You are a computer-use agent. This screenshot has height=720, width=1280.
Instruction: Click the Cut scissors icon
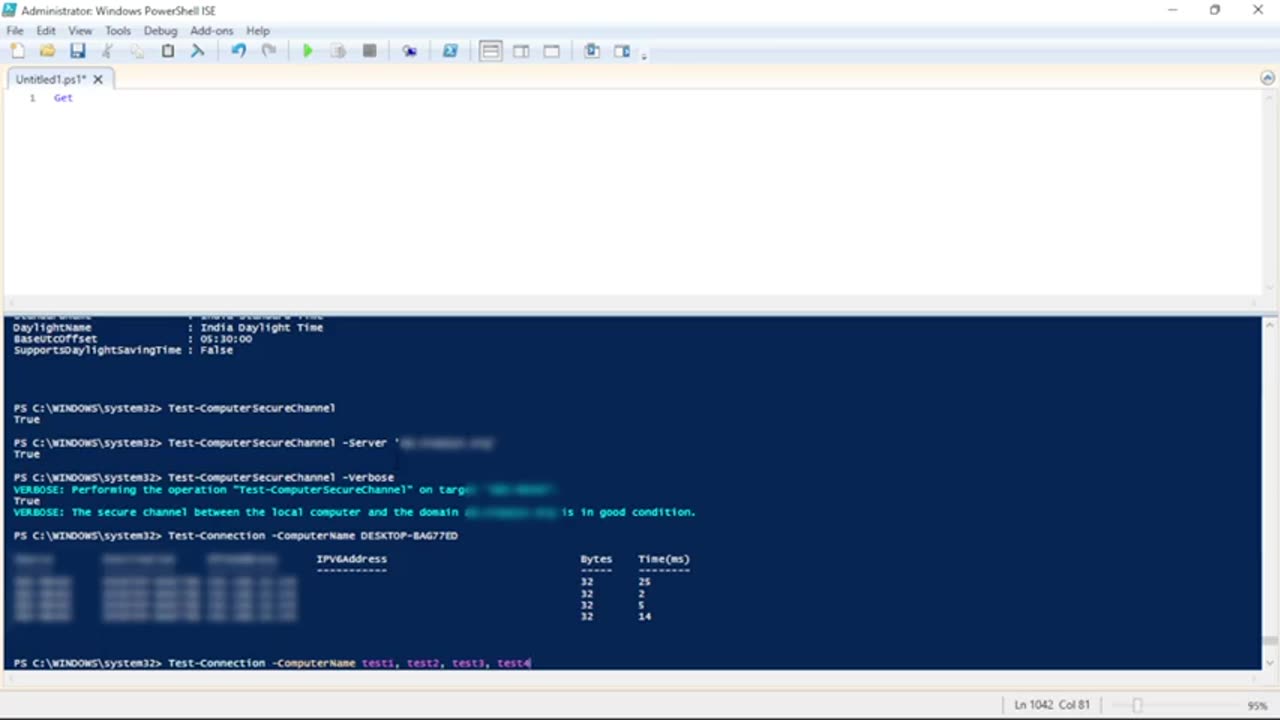tap(107, 51)
